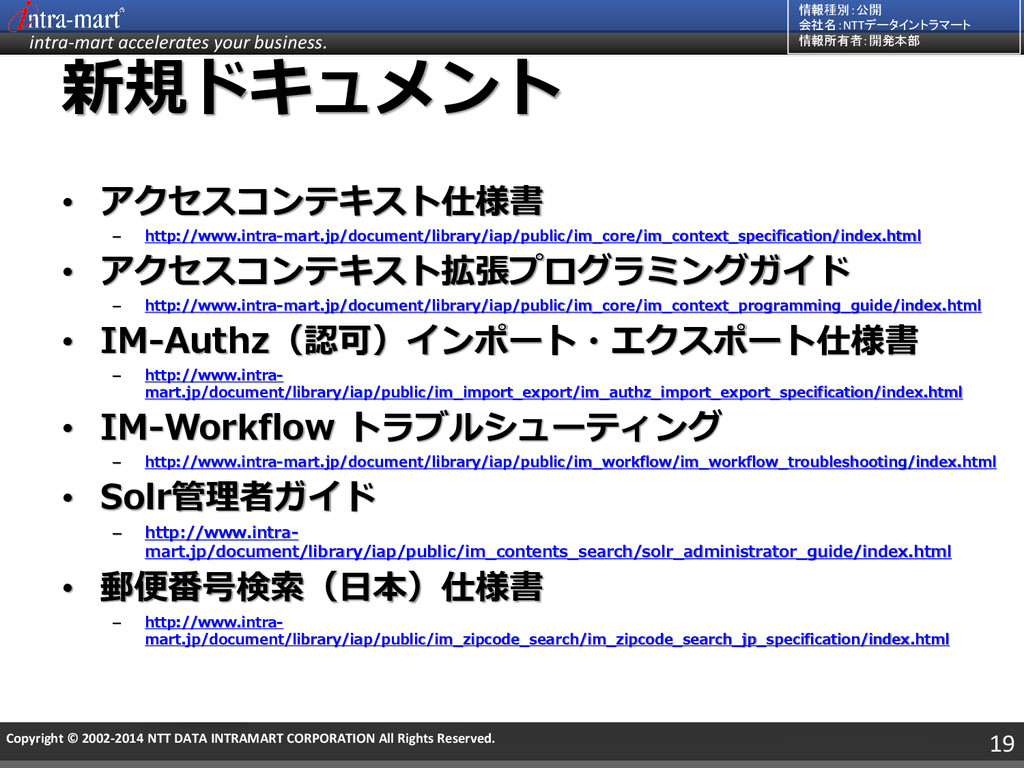1024x768 pixels.
Task: Open the solr_administrator_guide link
Action: click(x=548, y=542)
